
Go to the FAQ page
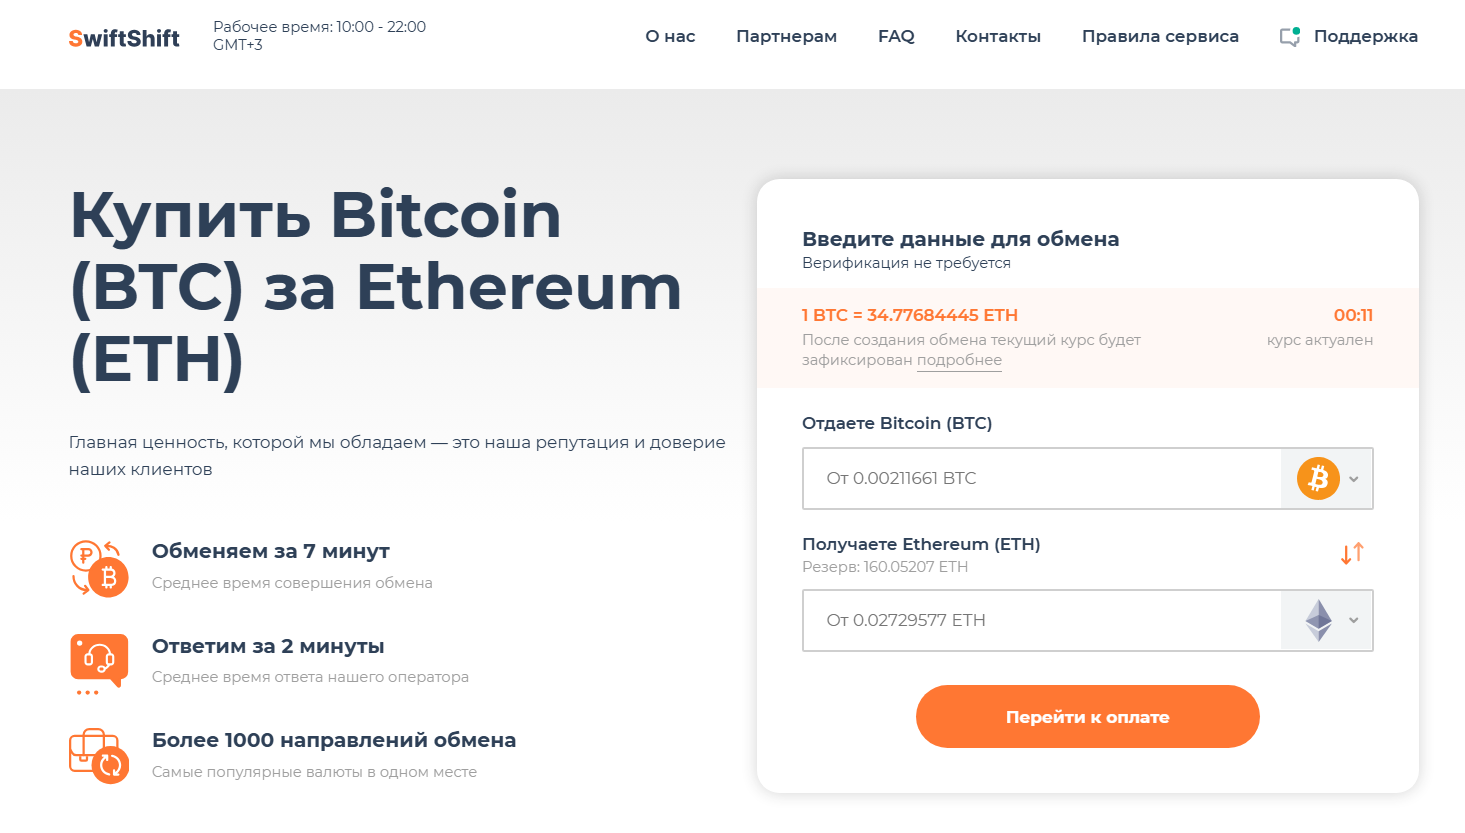[x=896, y=37]
